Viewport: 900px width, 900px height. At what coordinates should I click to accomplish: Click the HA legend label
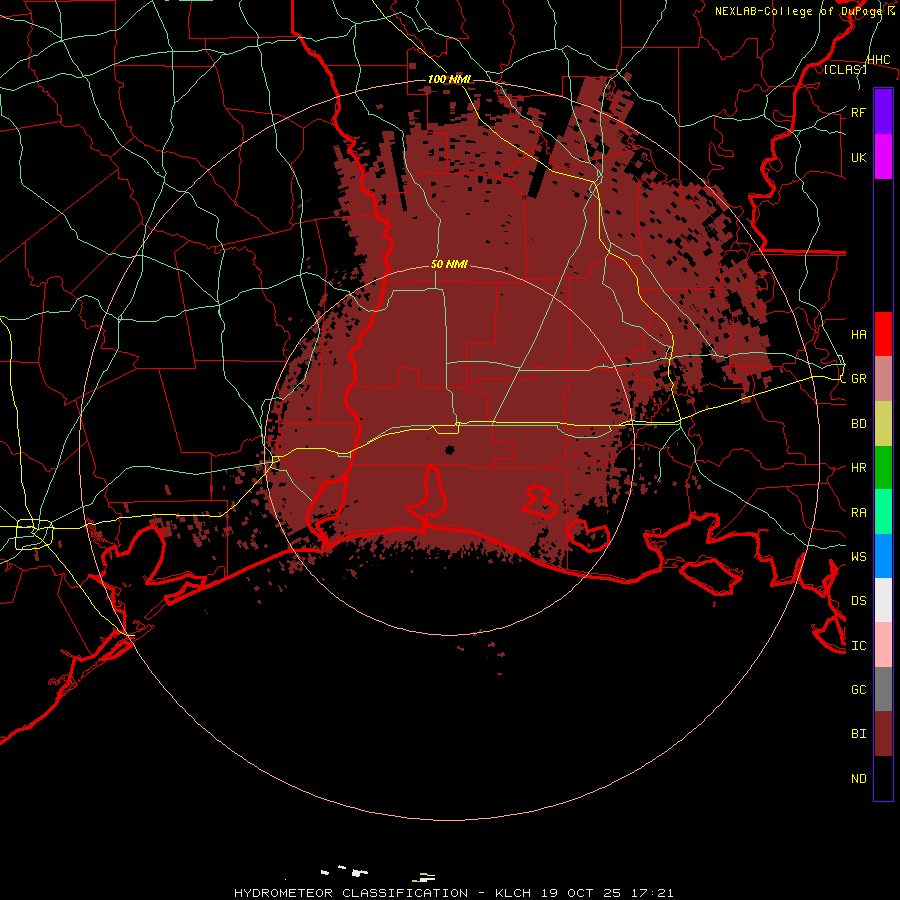coord(859,334)
